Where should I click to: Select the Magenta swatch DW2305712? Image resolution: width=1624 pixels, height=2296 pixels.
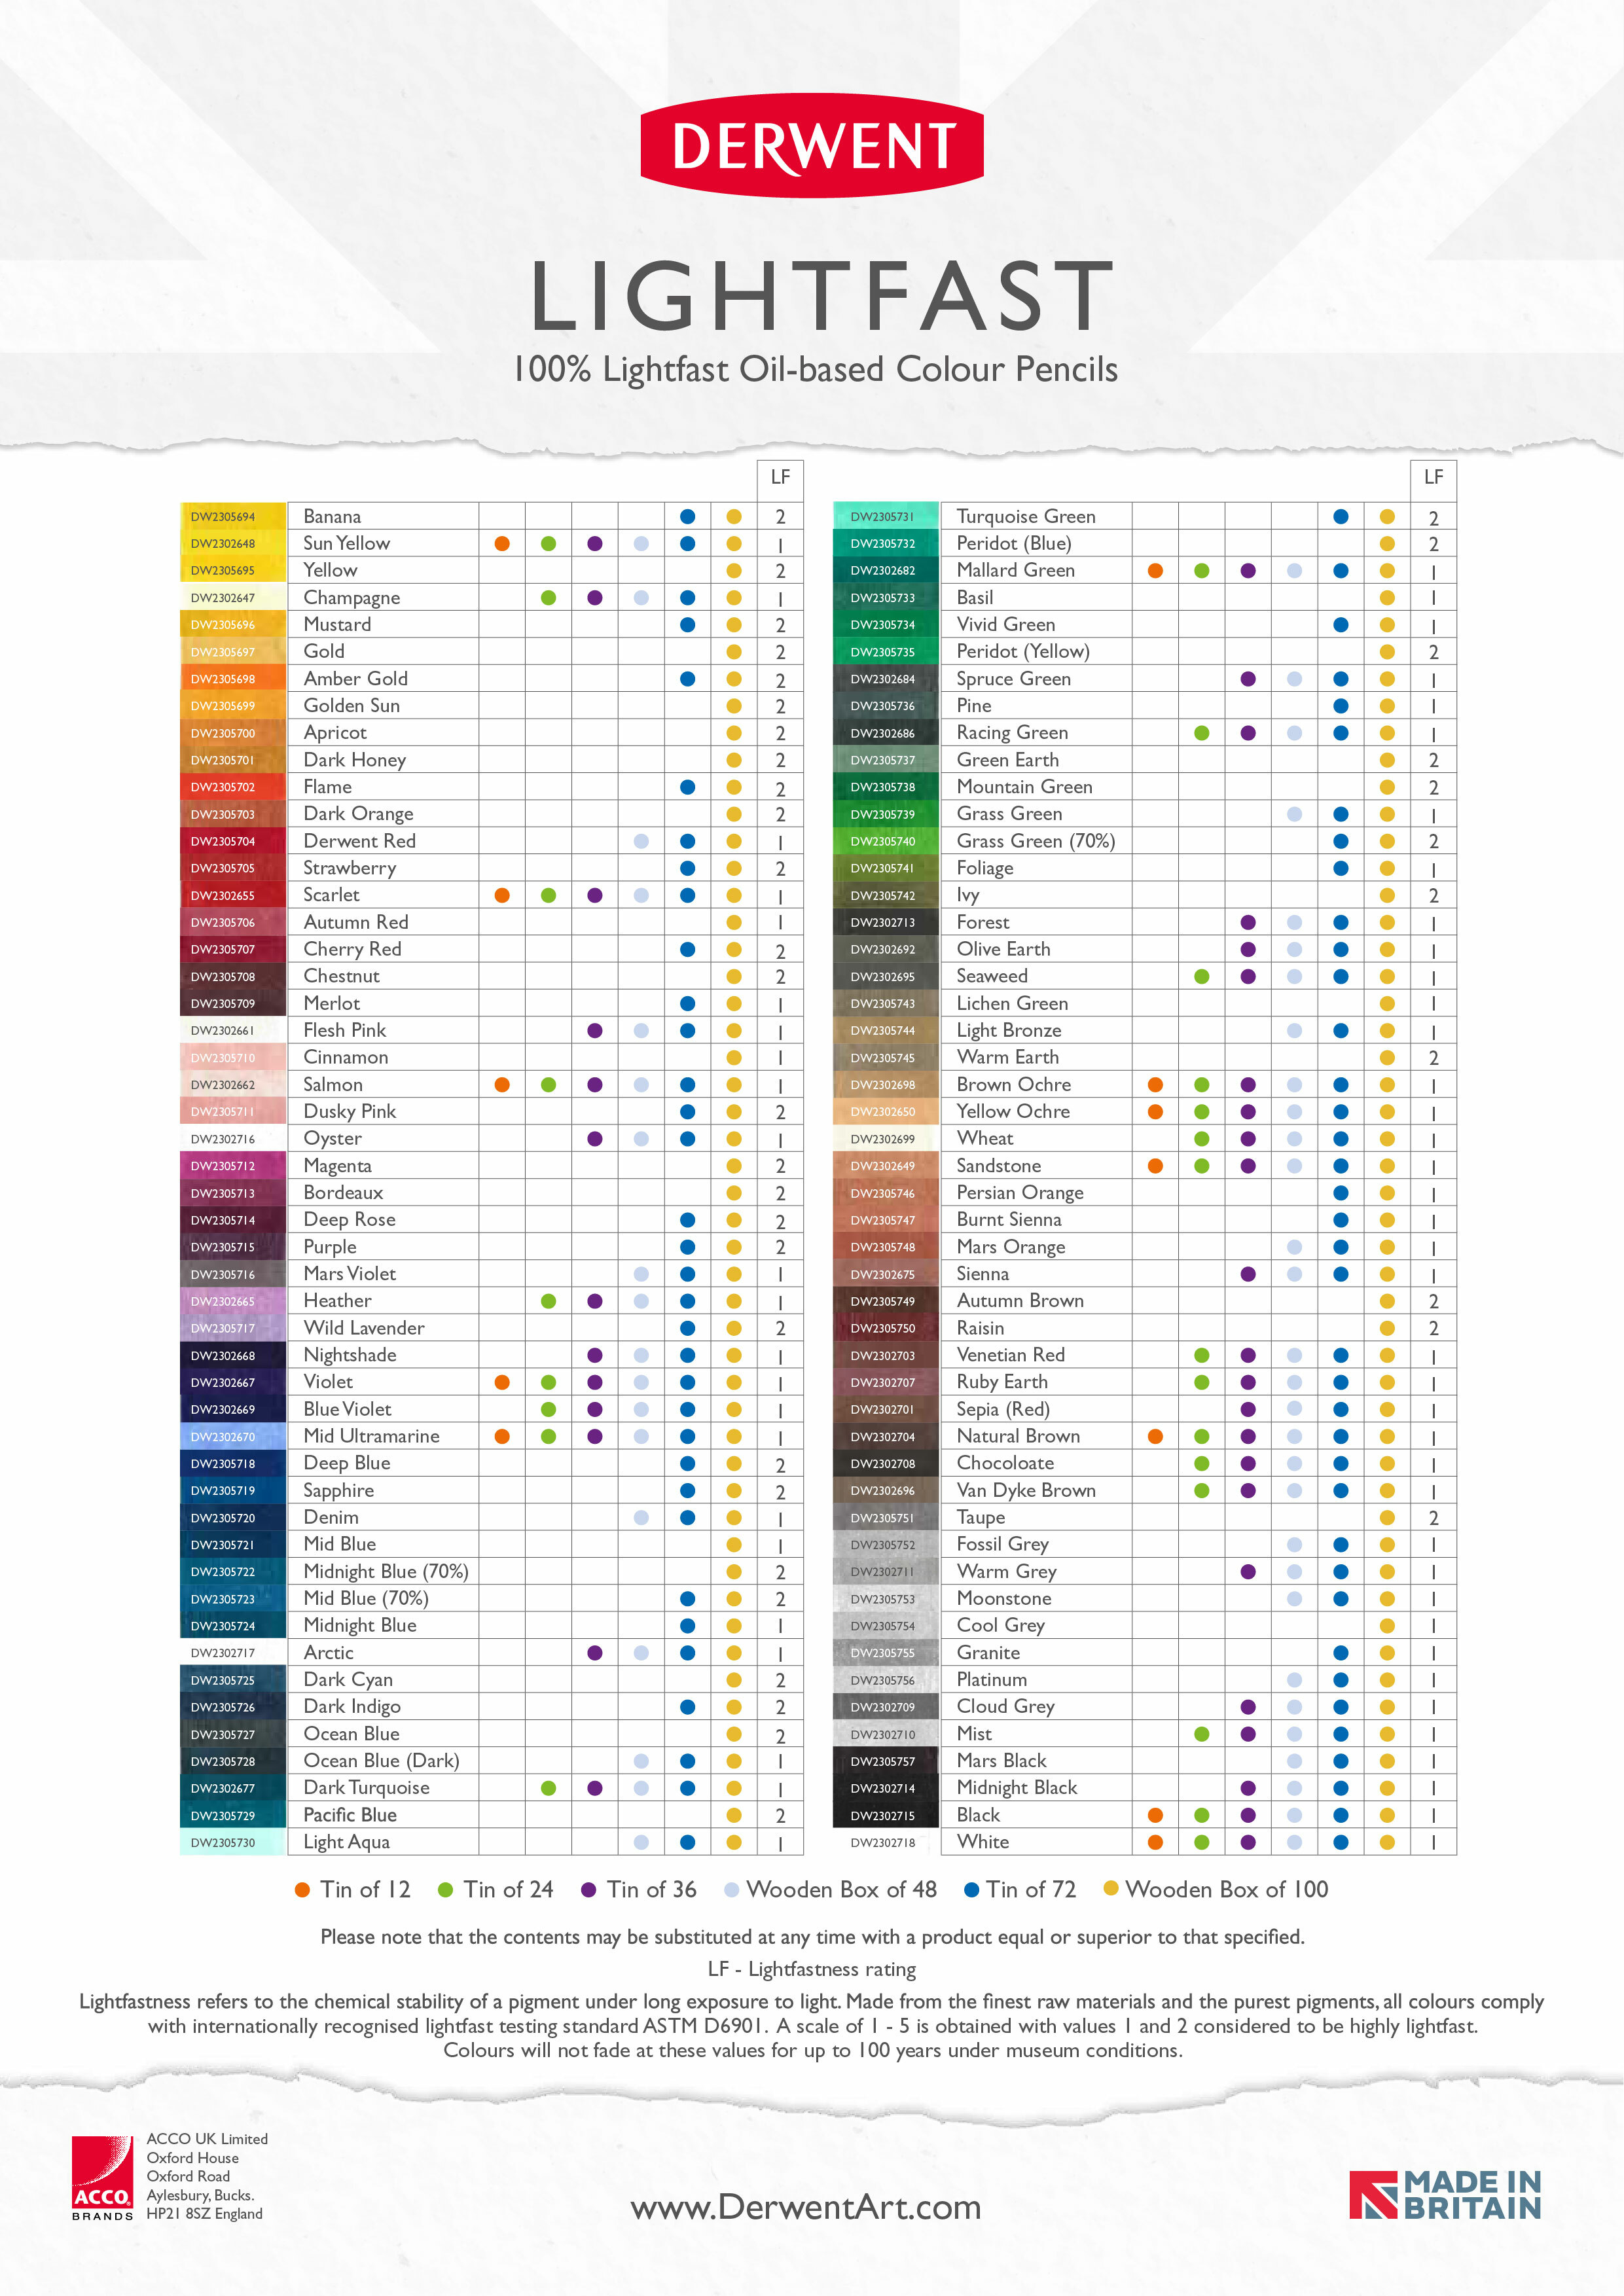click(x=232, y=1166)
